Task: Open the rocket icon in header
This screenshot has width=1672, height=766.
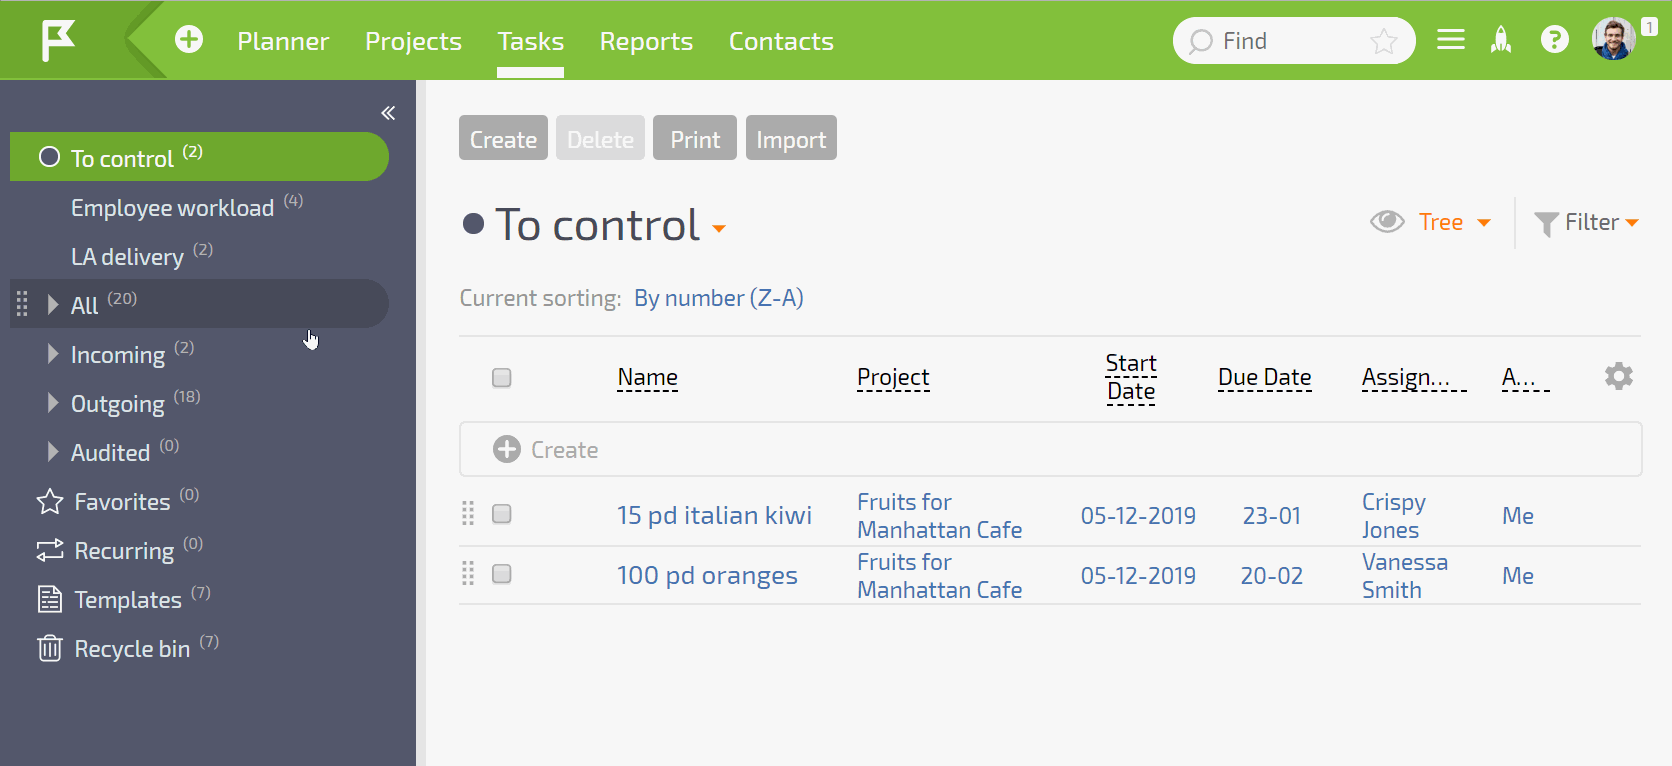Action: (1501, 40)
